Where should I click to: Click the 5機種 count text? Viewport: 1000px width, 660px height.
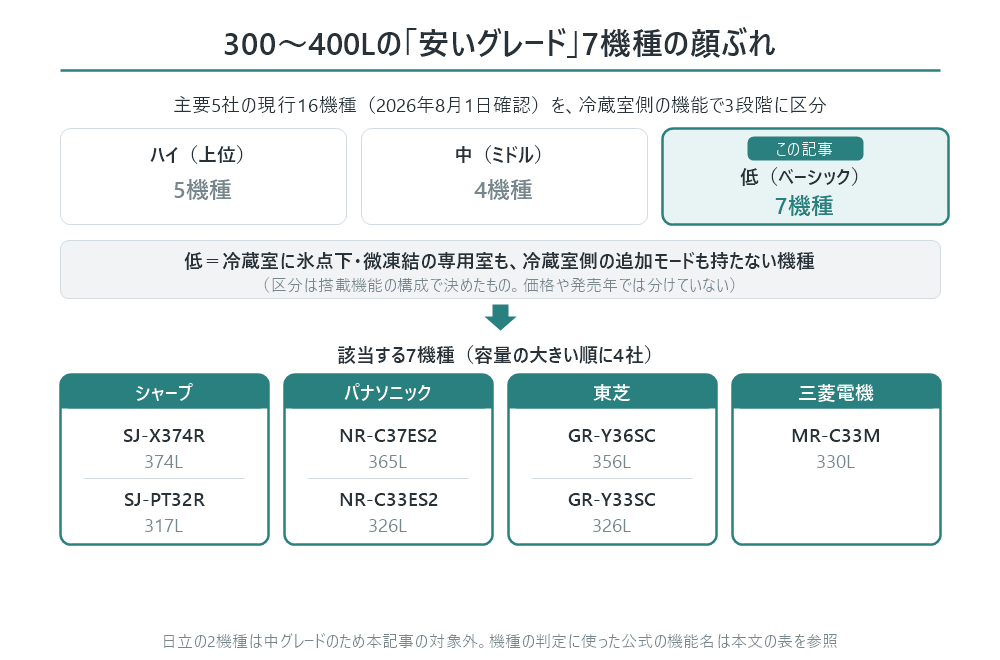(x=203, y=190)
